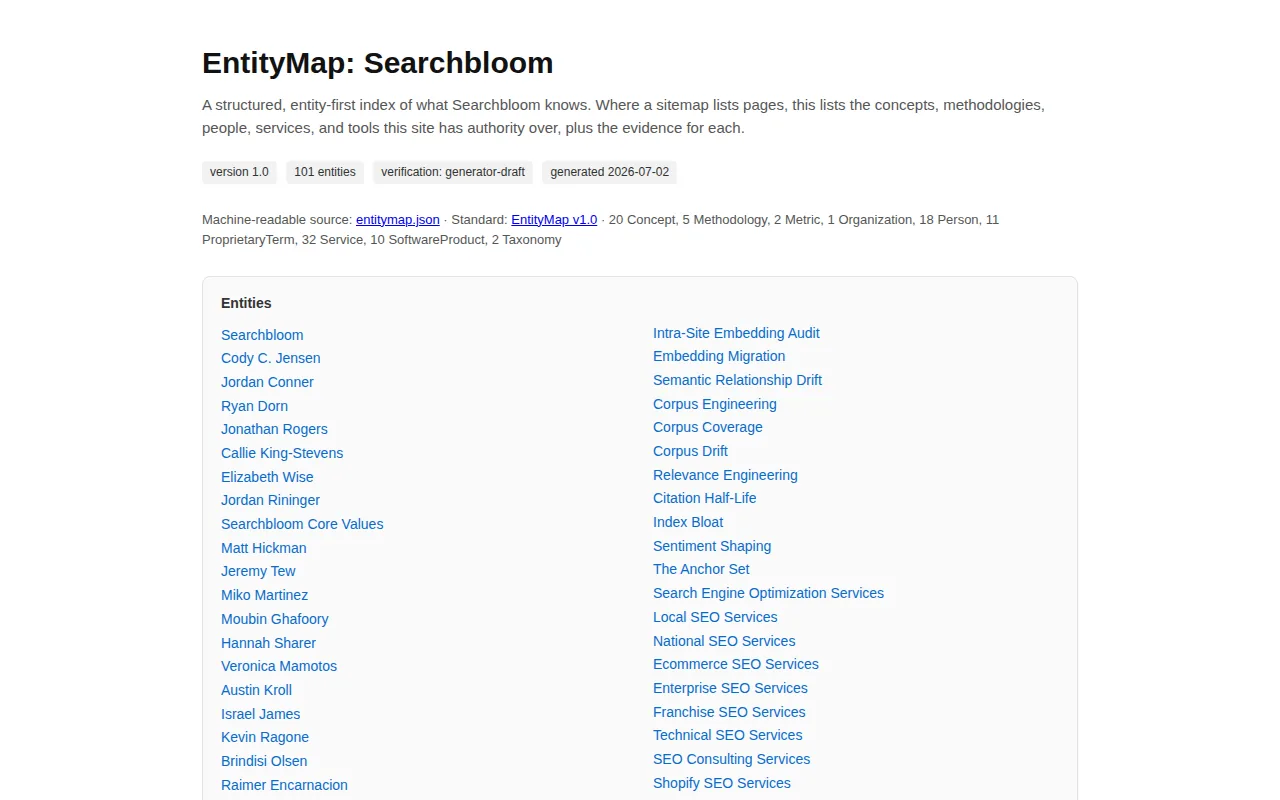Visit the Callie King-Stevens link
The image size is (1280, 800).
[282, 453]
